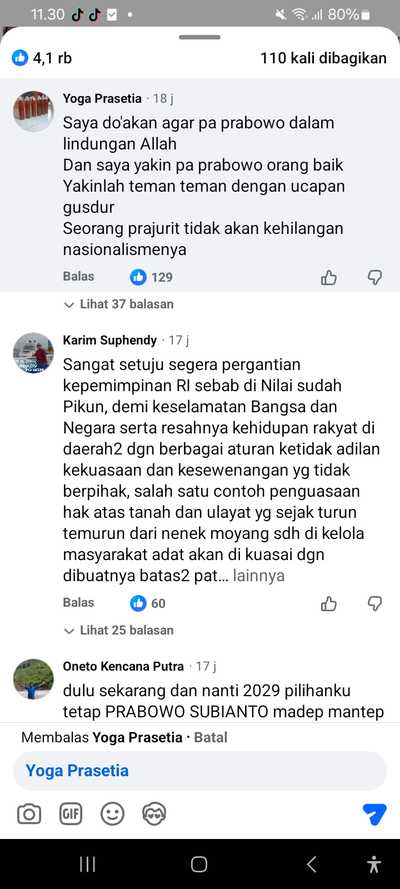Expand Lihat 37 balasan replies
Viewport: 400px width, 889px height.
coord(119,304)
